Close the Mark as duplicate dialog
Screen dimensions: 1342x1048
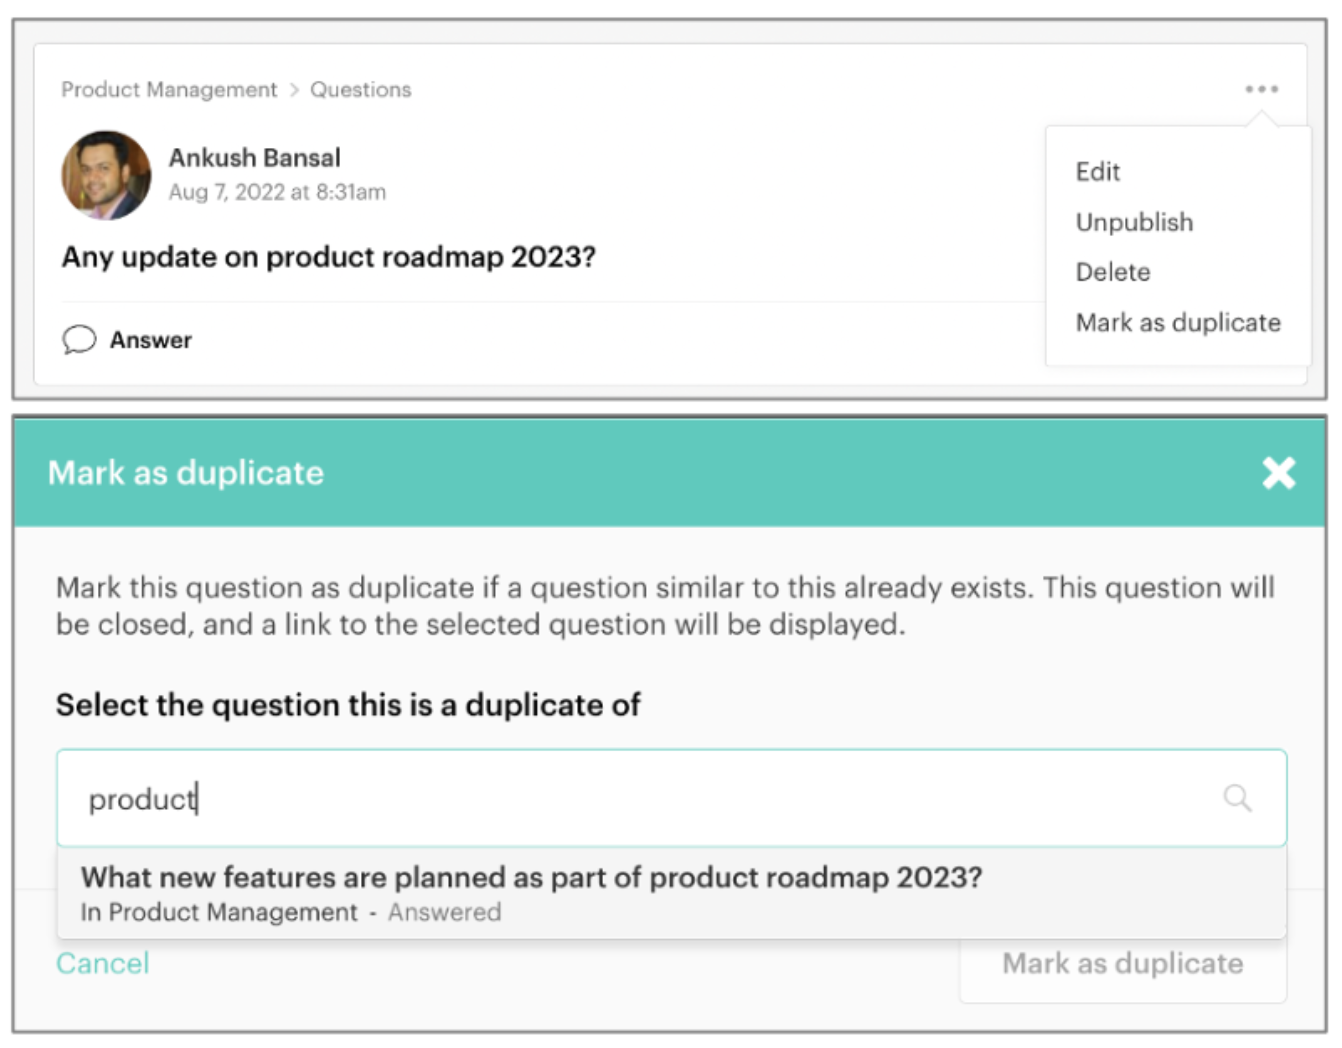[1278, 473]
